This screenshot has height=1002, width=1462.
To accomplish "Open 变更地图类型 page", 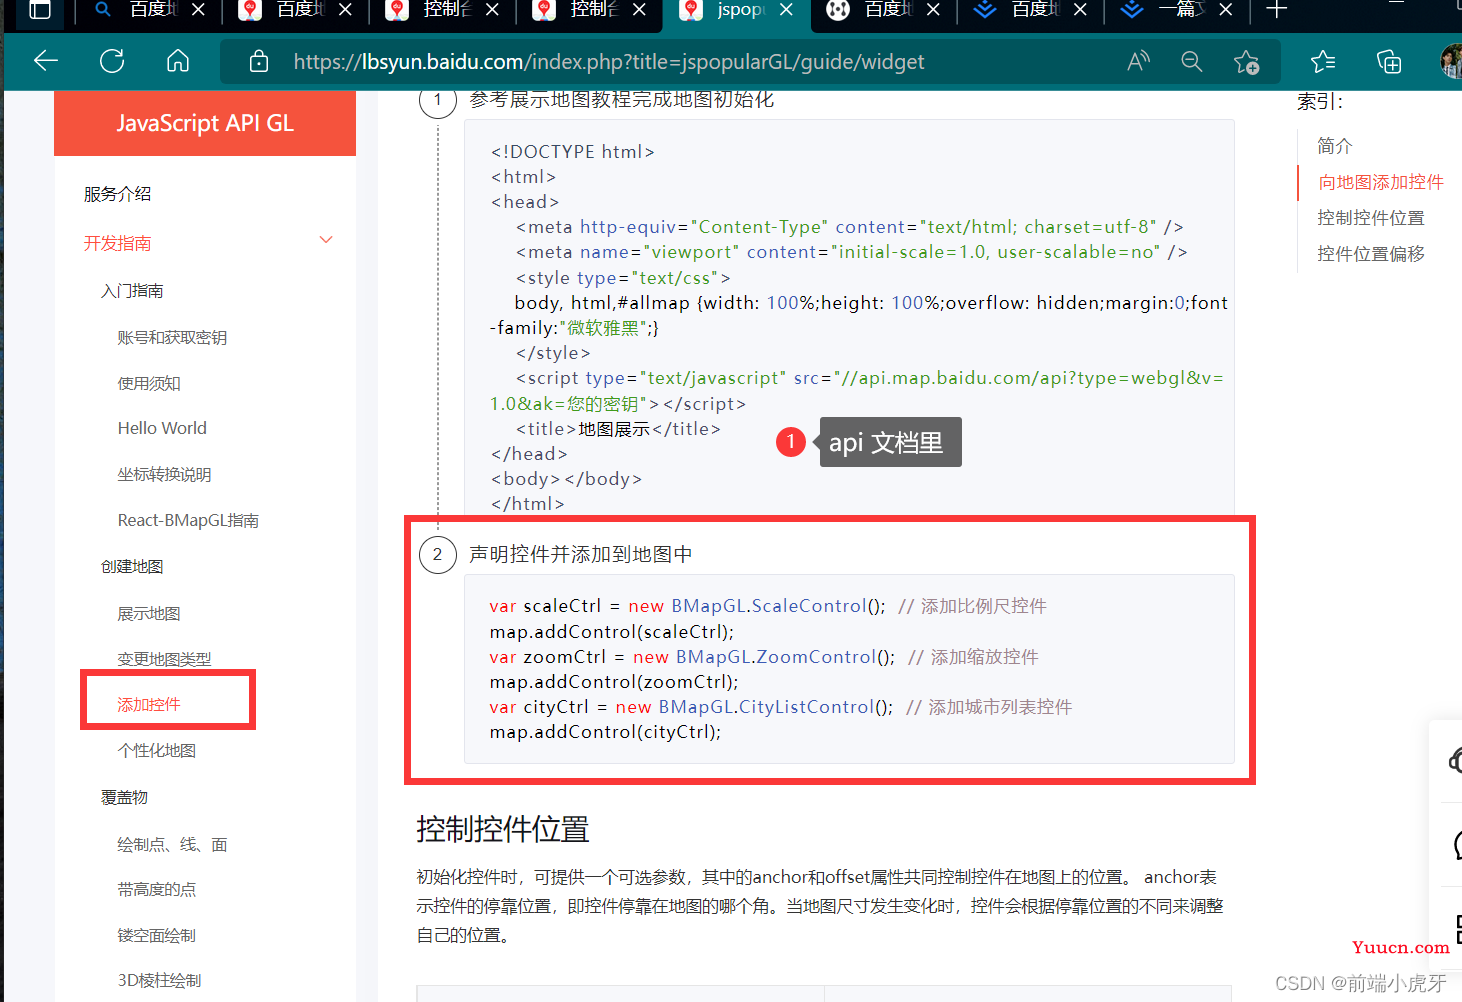I will tap(164, 660).
